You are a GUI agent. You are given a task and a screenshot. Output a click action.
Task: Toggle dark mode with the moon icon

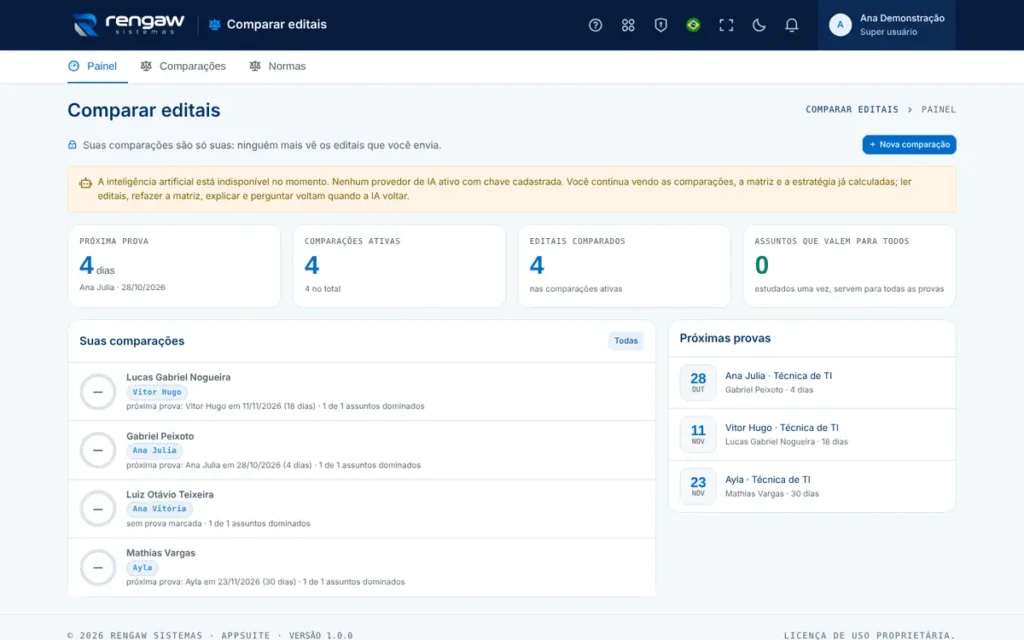(x=758, y=25)
